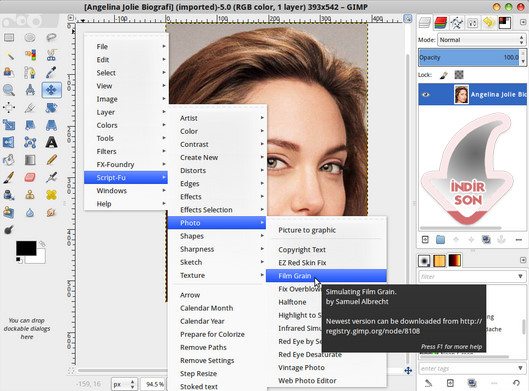Select the Select by Color tool
The image size is (529, 391).
click(x=30, y=55)
